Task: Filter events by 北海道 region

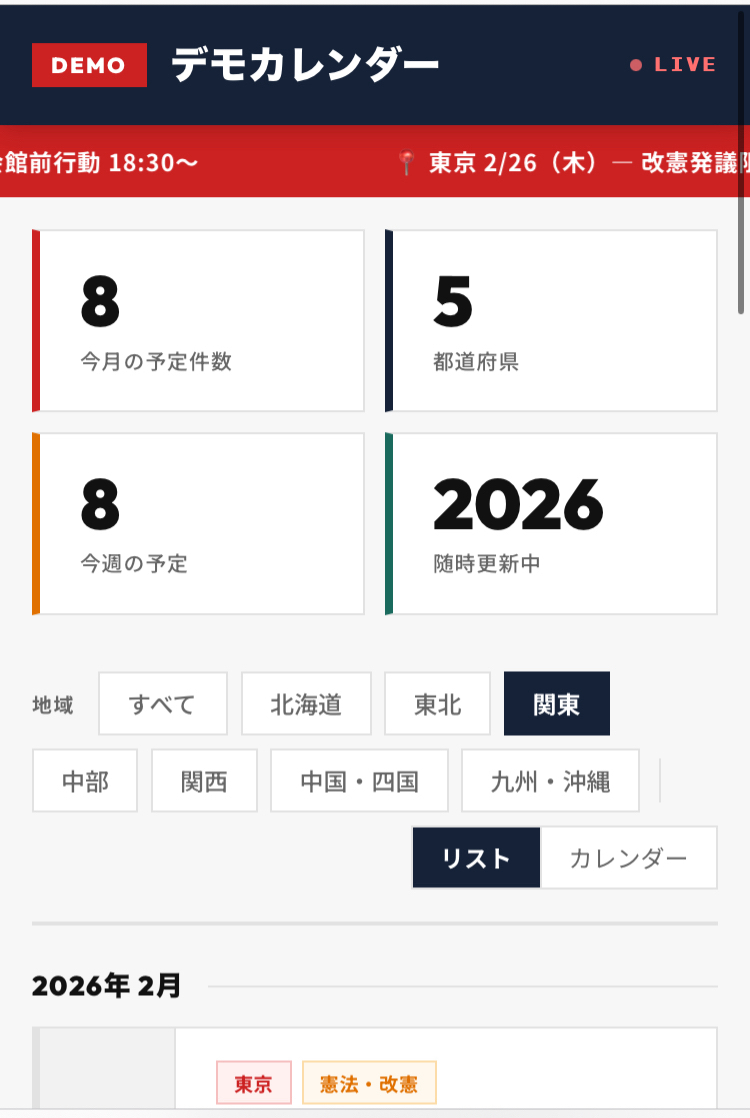Action: (306, 704)
